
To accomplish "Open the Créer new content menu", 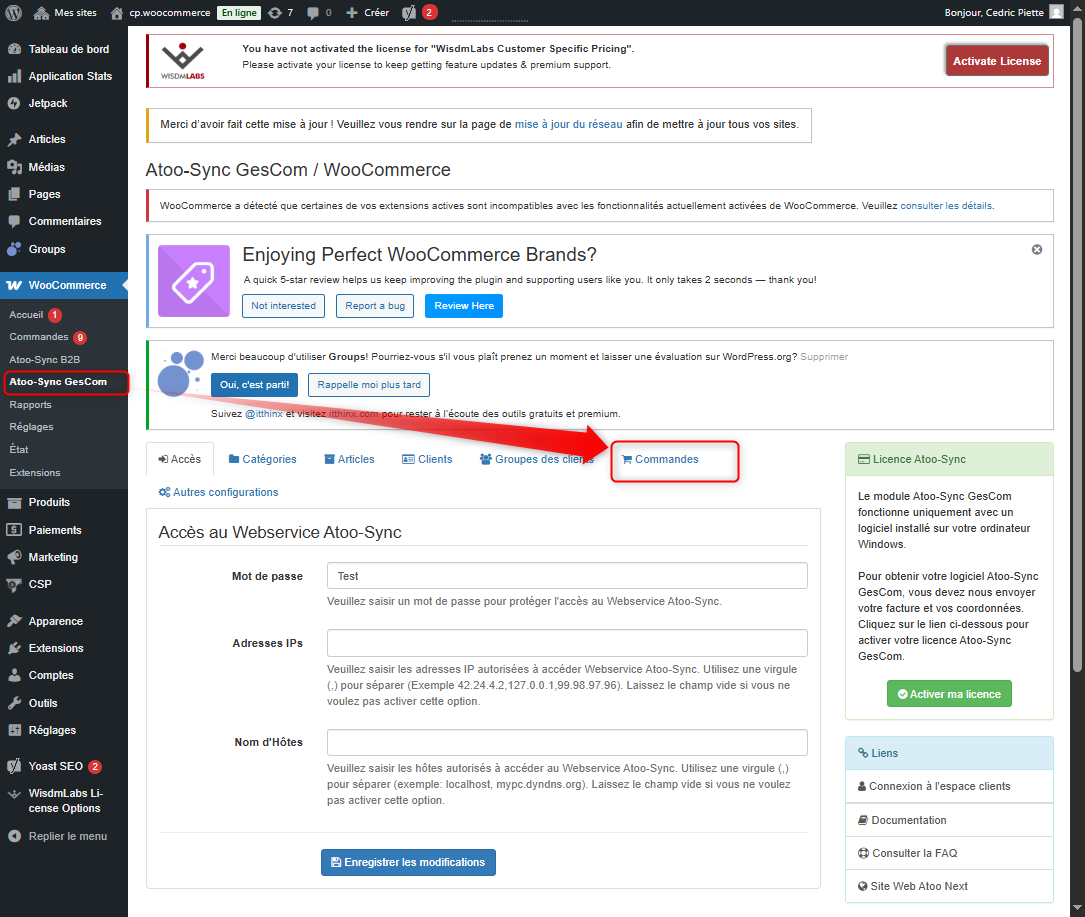I will pos(367,12).
